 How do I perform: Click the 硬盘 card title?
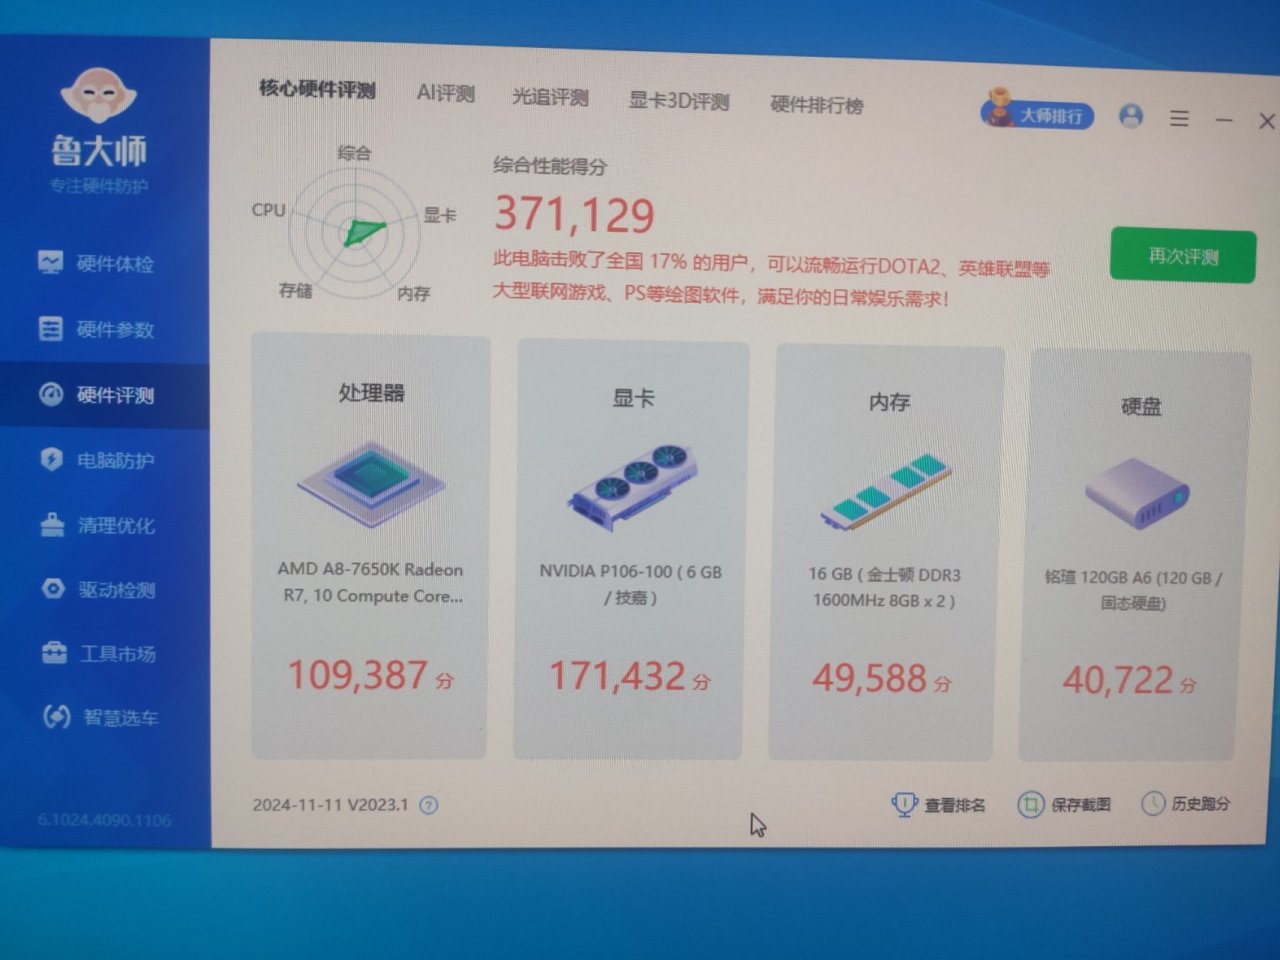pyautogui.click(x=1141, y=406)
